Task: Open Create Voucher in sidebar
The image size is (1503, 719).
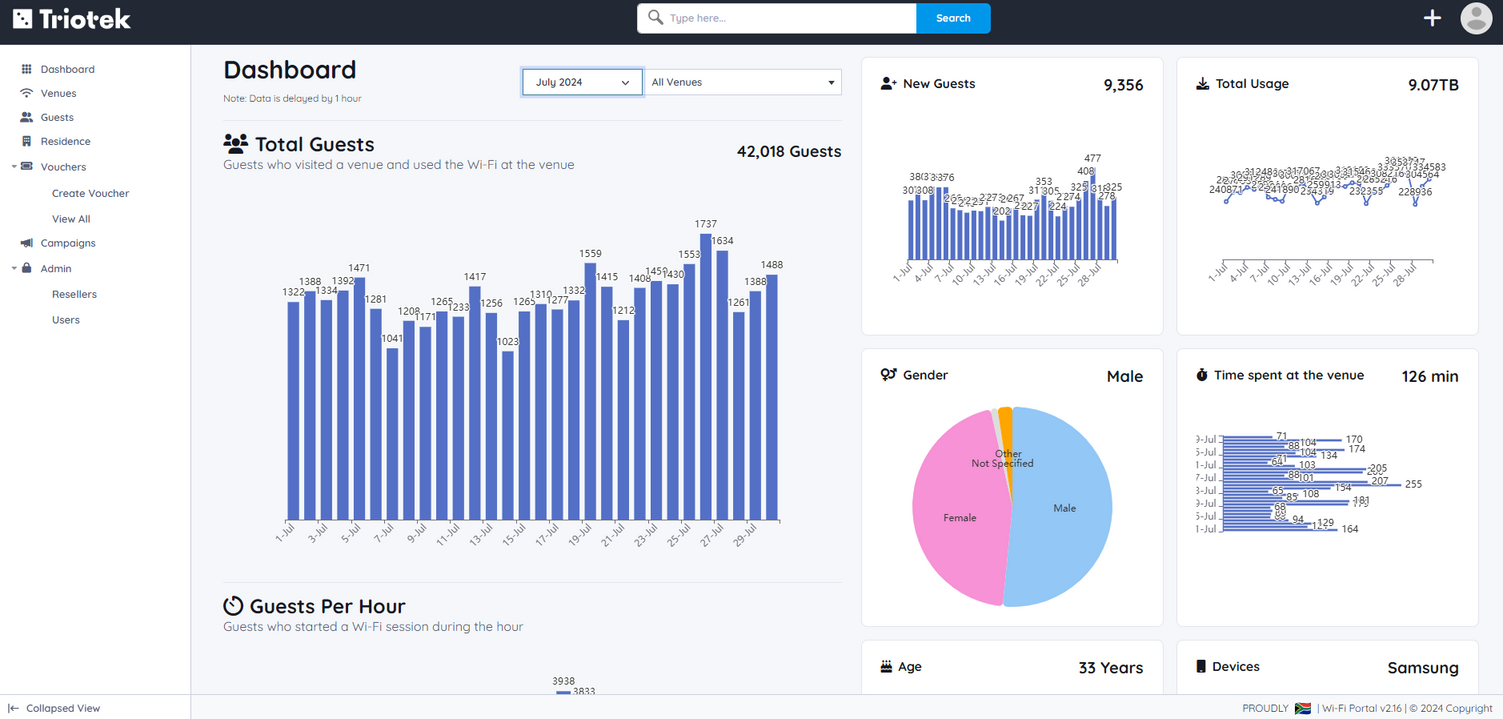Action: coord(90,193)
